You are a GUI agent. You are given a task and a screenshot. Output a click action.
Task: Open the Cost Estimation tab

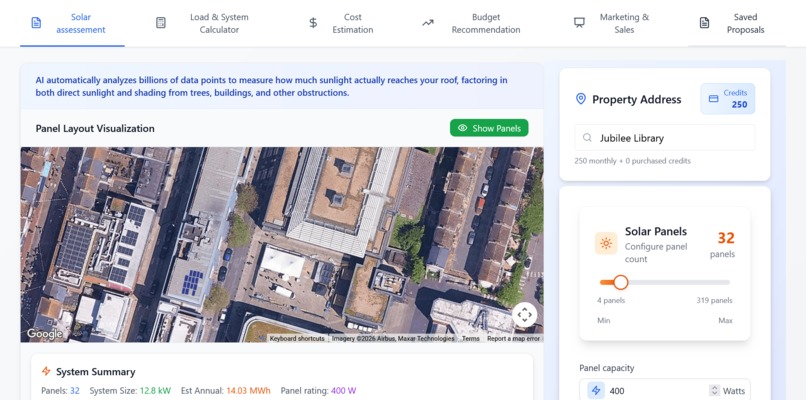(x=341, y=23)
